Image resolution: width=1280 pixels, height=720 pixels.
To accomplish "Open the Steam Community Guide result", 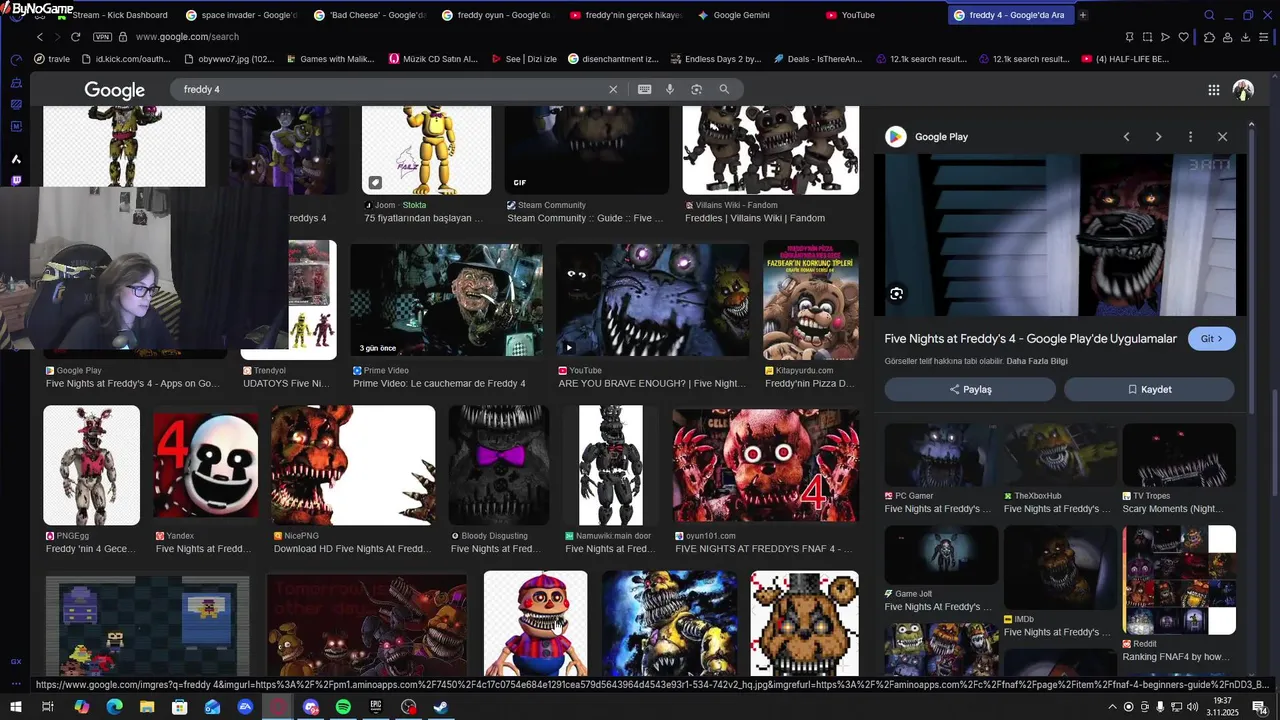I will pos(586,150).
